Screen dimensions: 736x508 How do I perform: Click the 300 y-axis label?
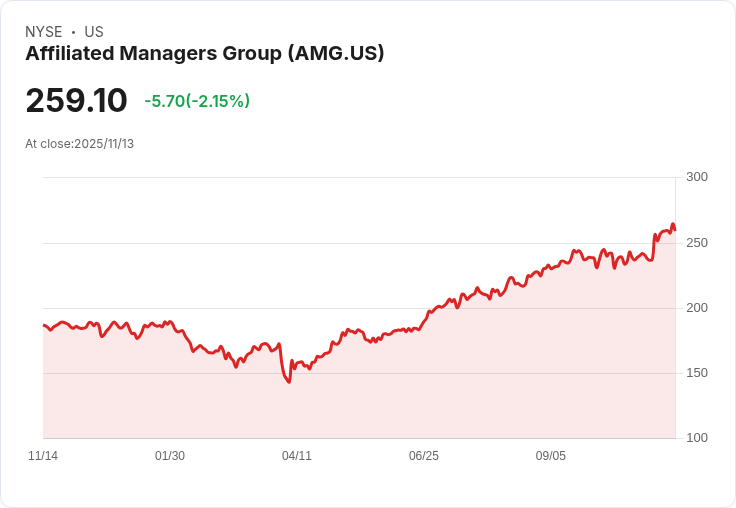[x=697, y=177]
